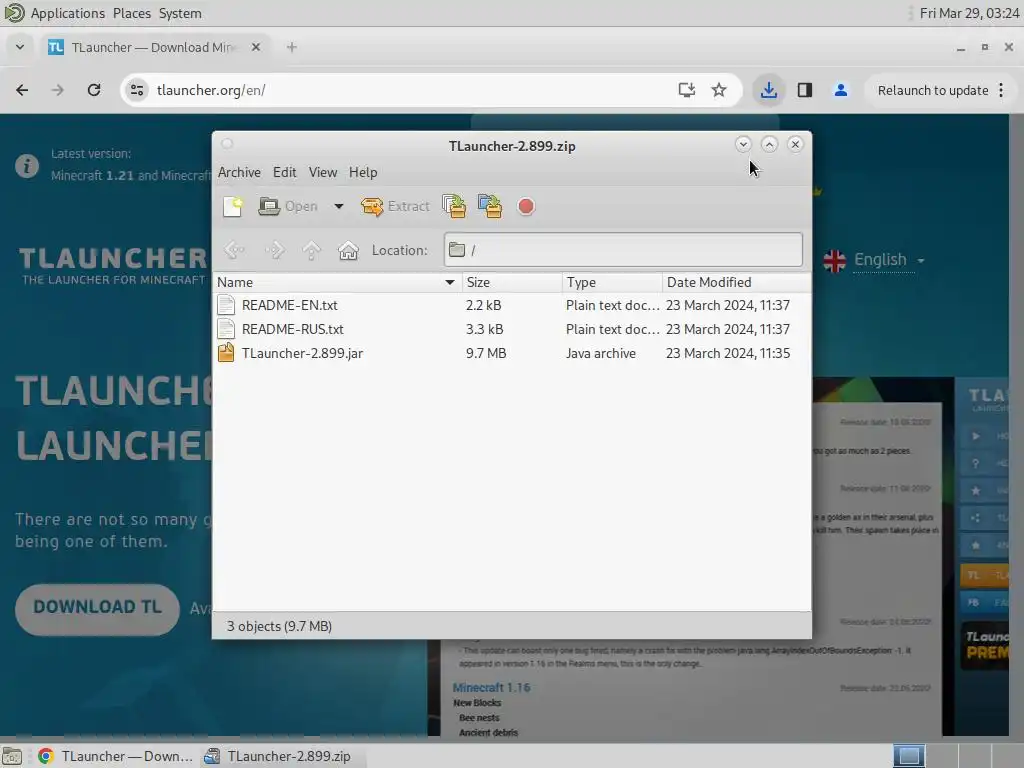Click the Chrome address bar URL
Screen dimensions: 1024x768
pos(211,90)
